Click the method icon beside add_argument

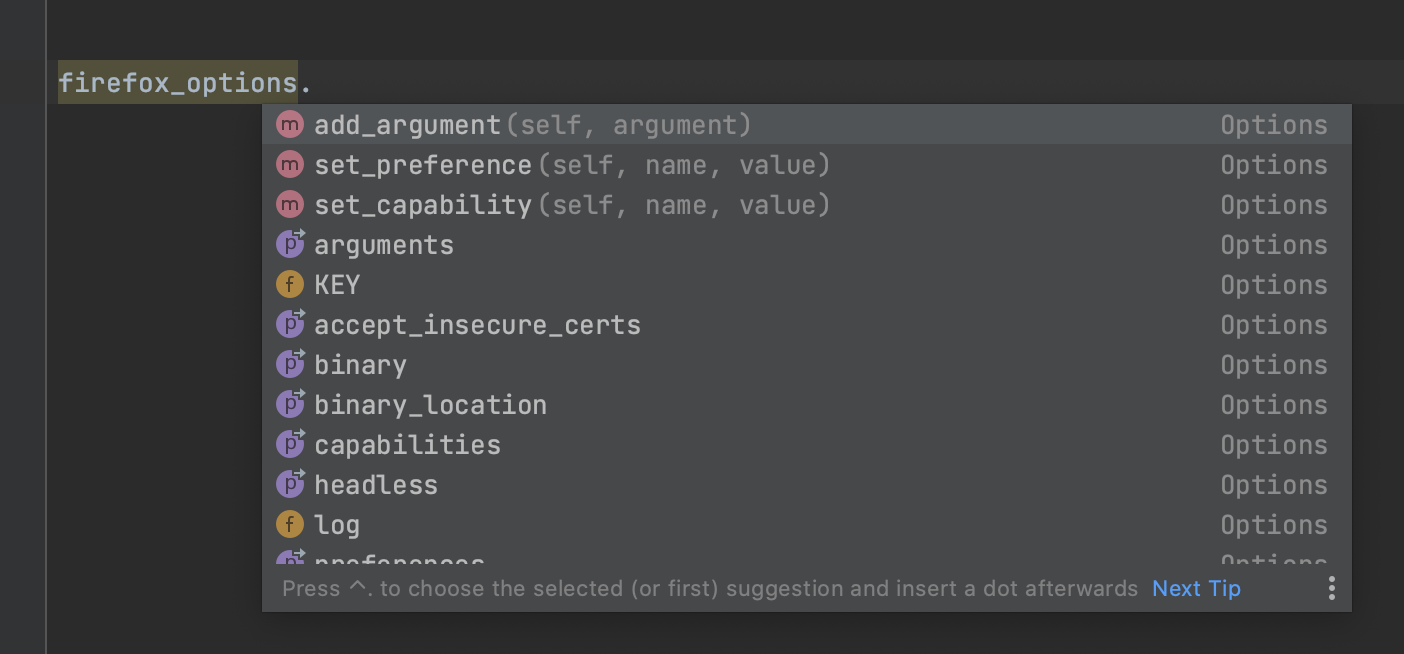(289, 125)
